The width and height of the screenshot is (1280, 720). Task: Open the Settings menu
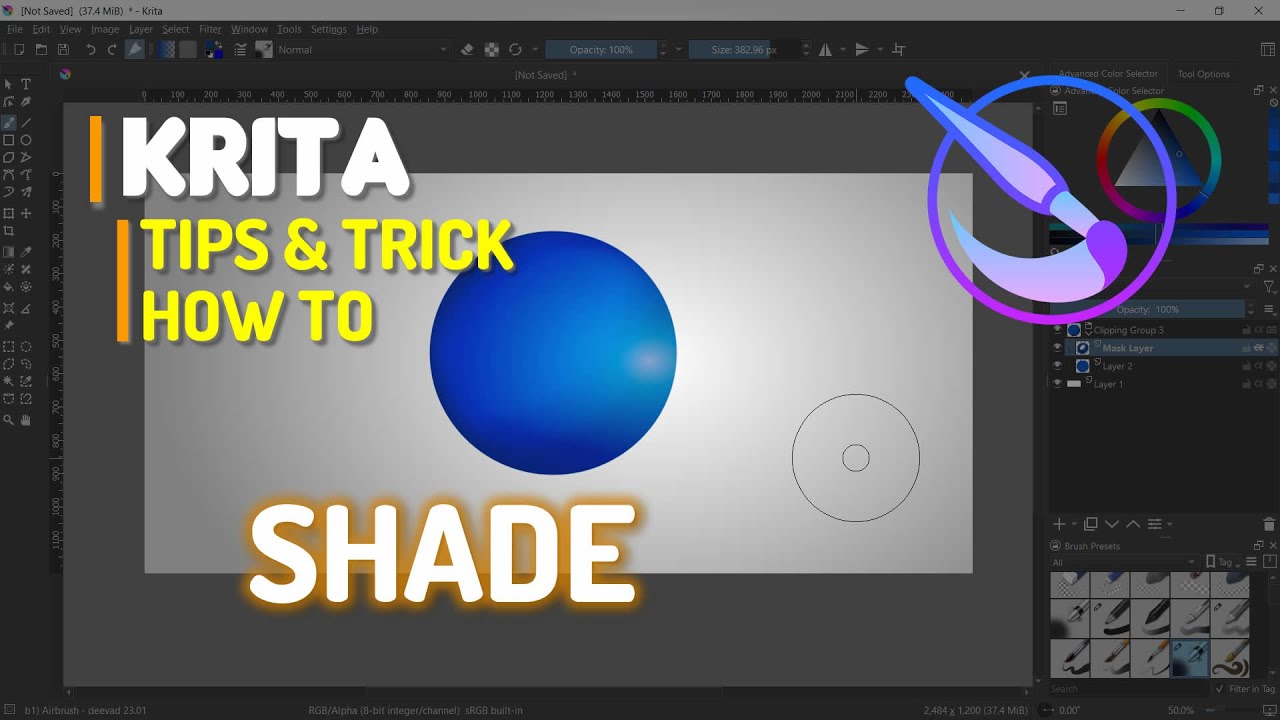point(329,29)
